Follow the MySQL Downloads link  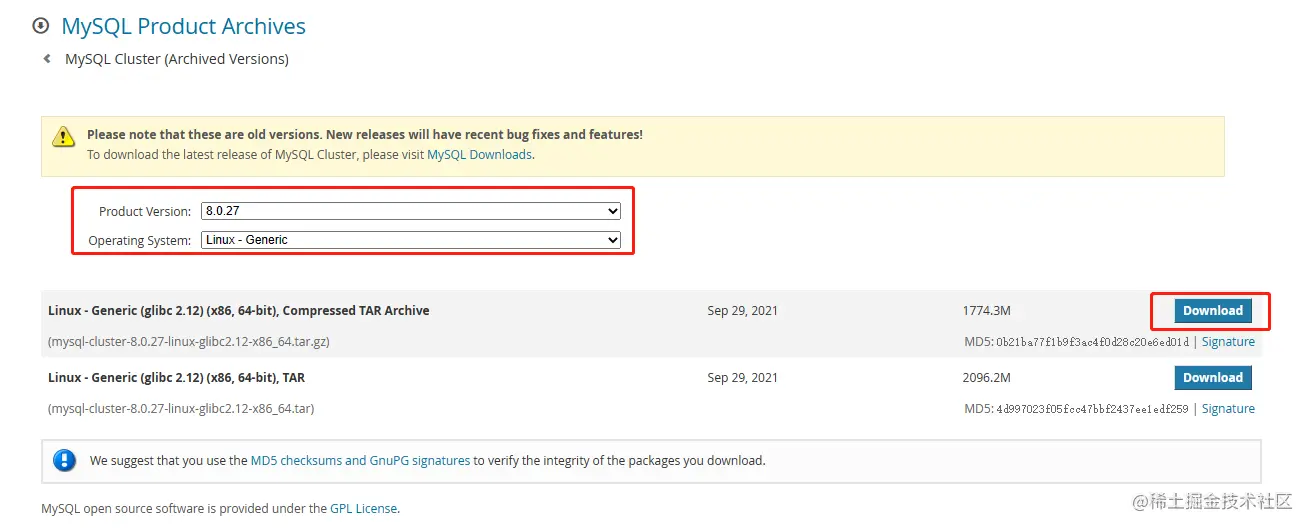(479, 155)
